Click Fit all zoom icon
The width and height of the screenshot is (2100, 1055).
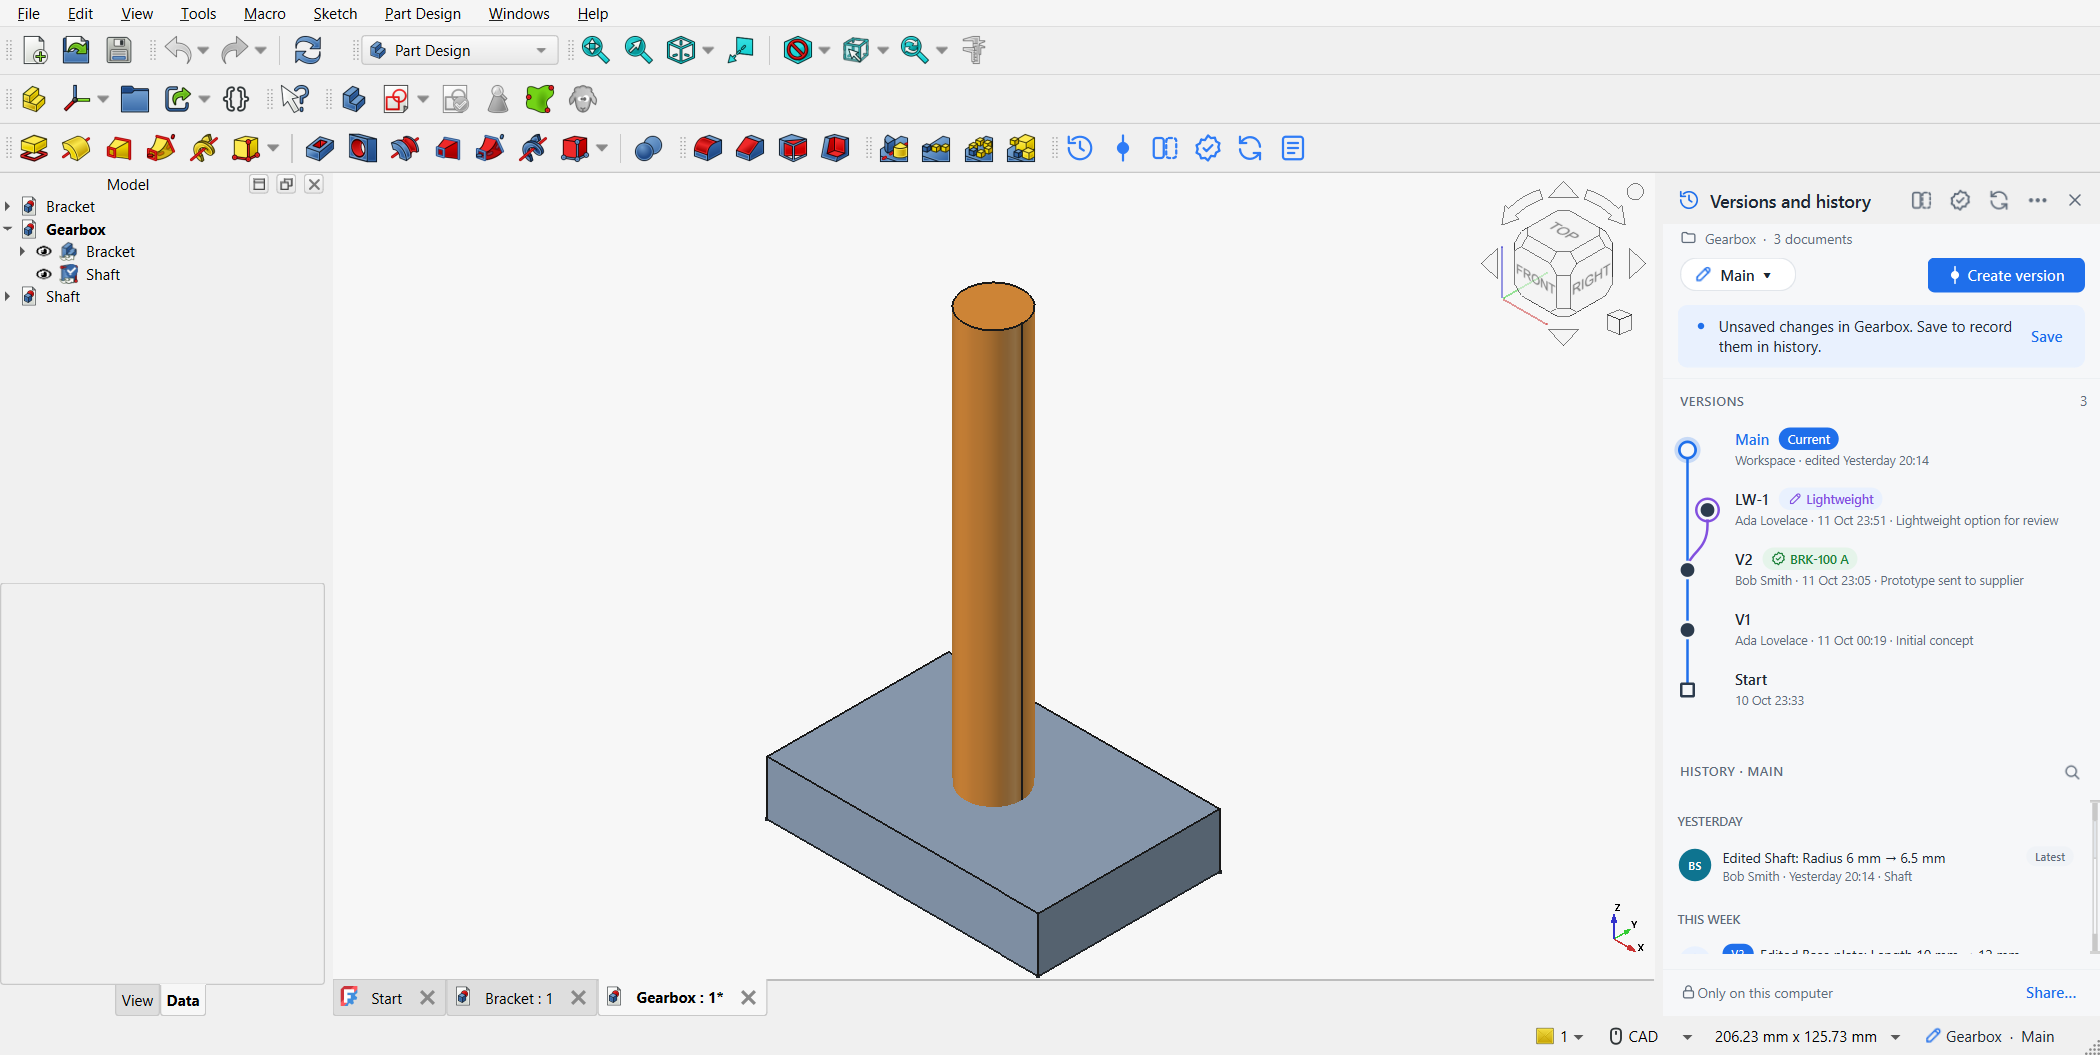tap(595, 50)
